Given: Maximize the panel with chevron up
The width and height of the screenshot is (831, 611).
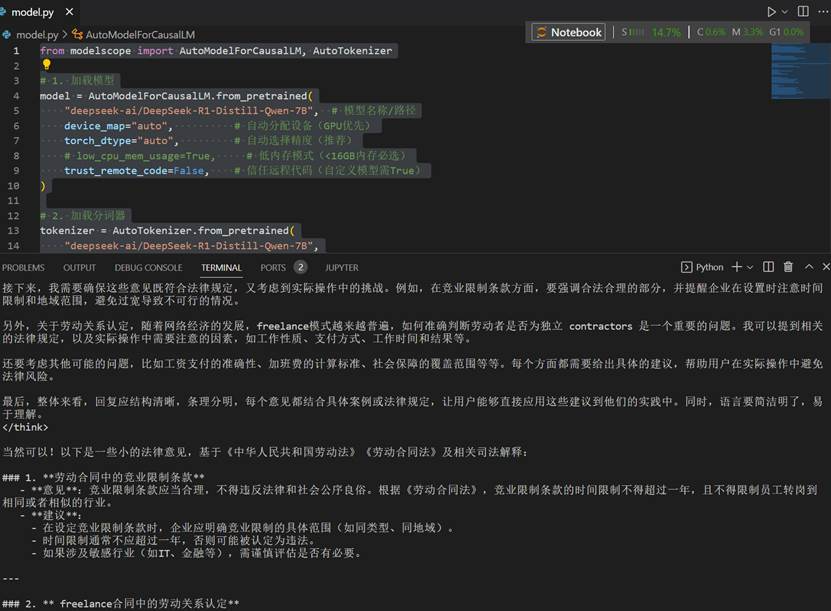Looking at the screenshot, I should [809, 267].
